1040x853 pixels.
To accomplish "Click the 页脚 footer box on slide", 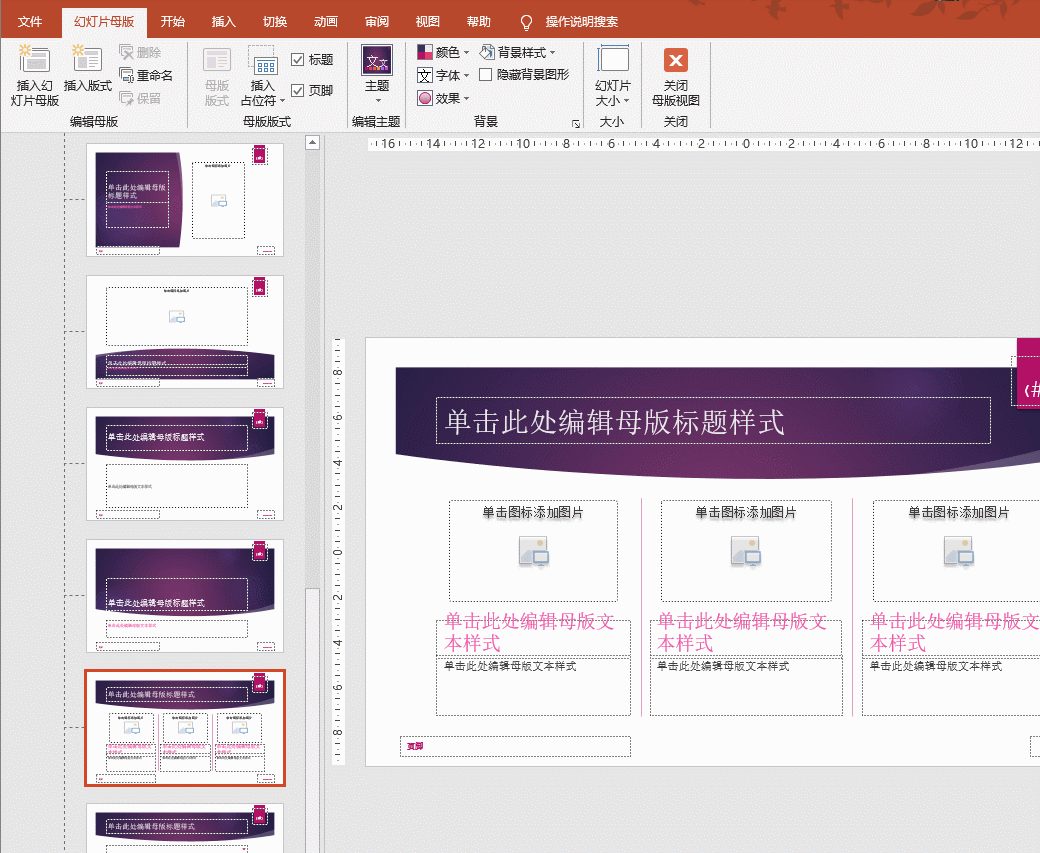I will pos(514,746).
